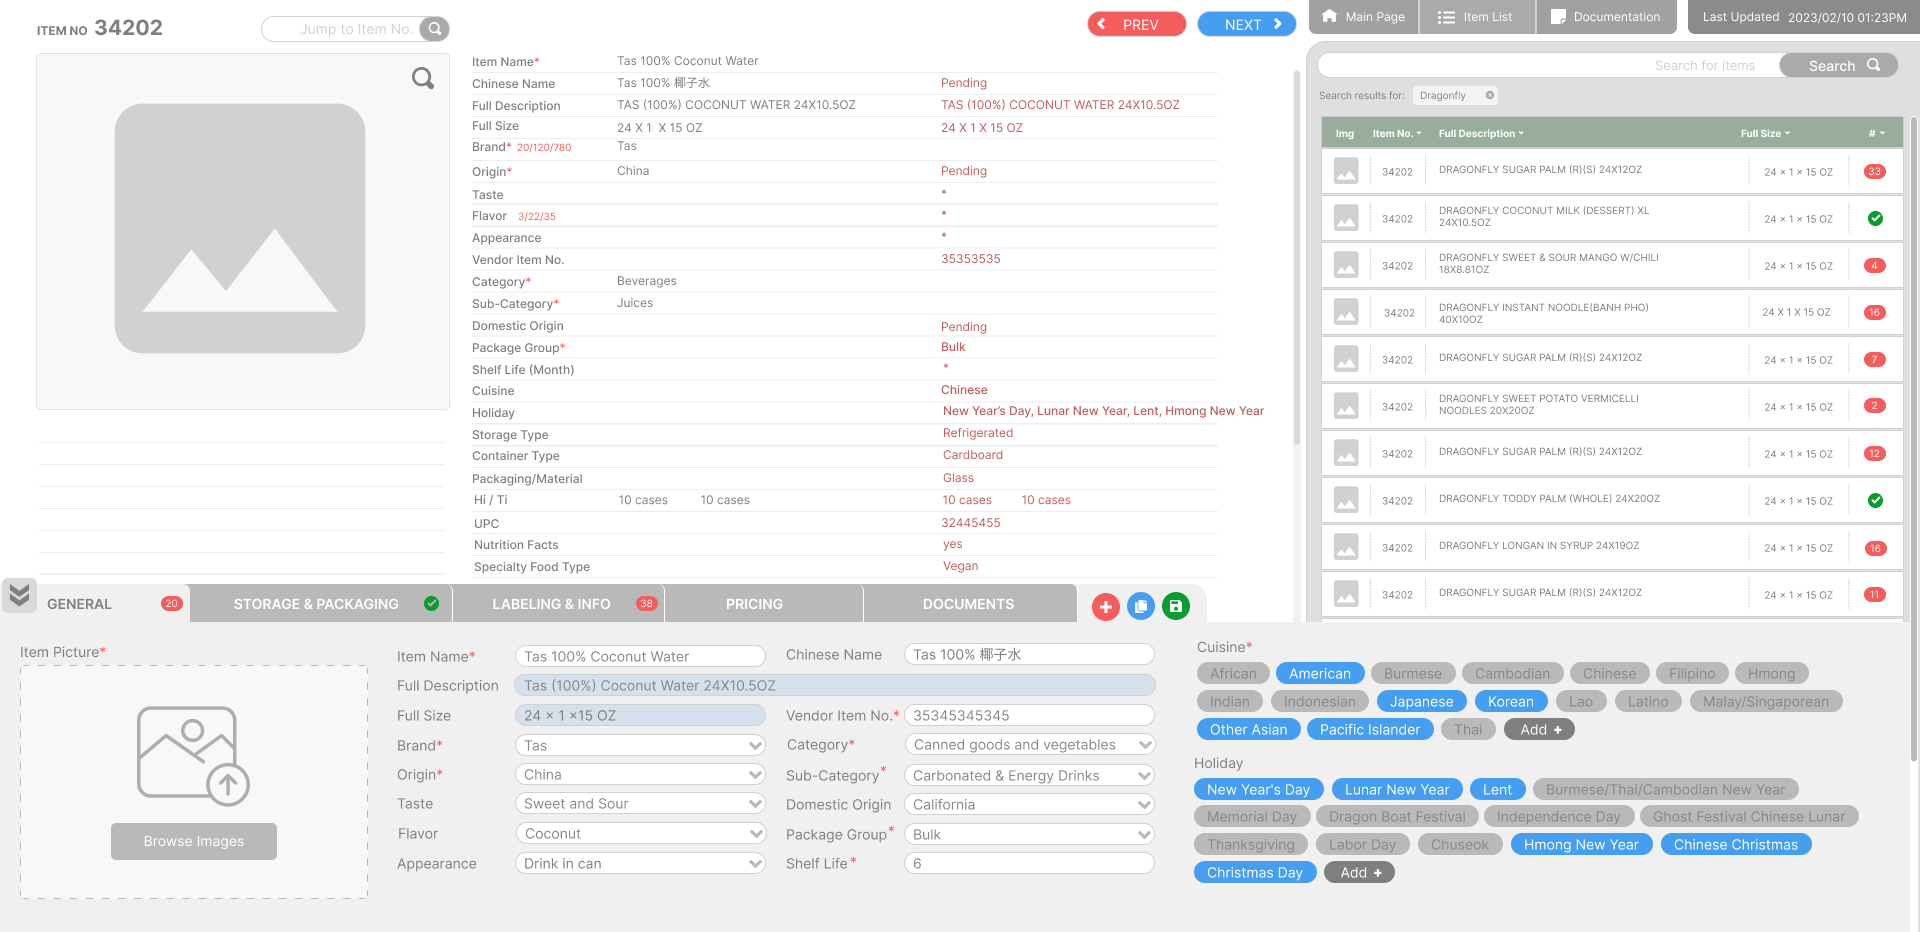The image size is (1920, 932).
Task: Go to next item with NEXT
Action: click(1247, 24)
